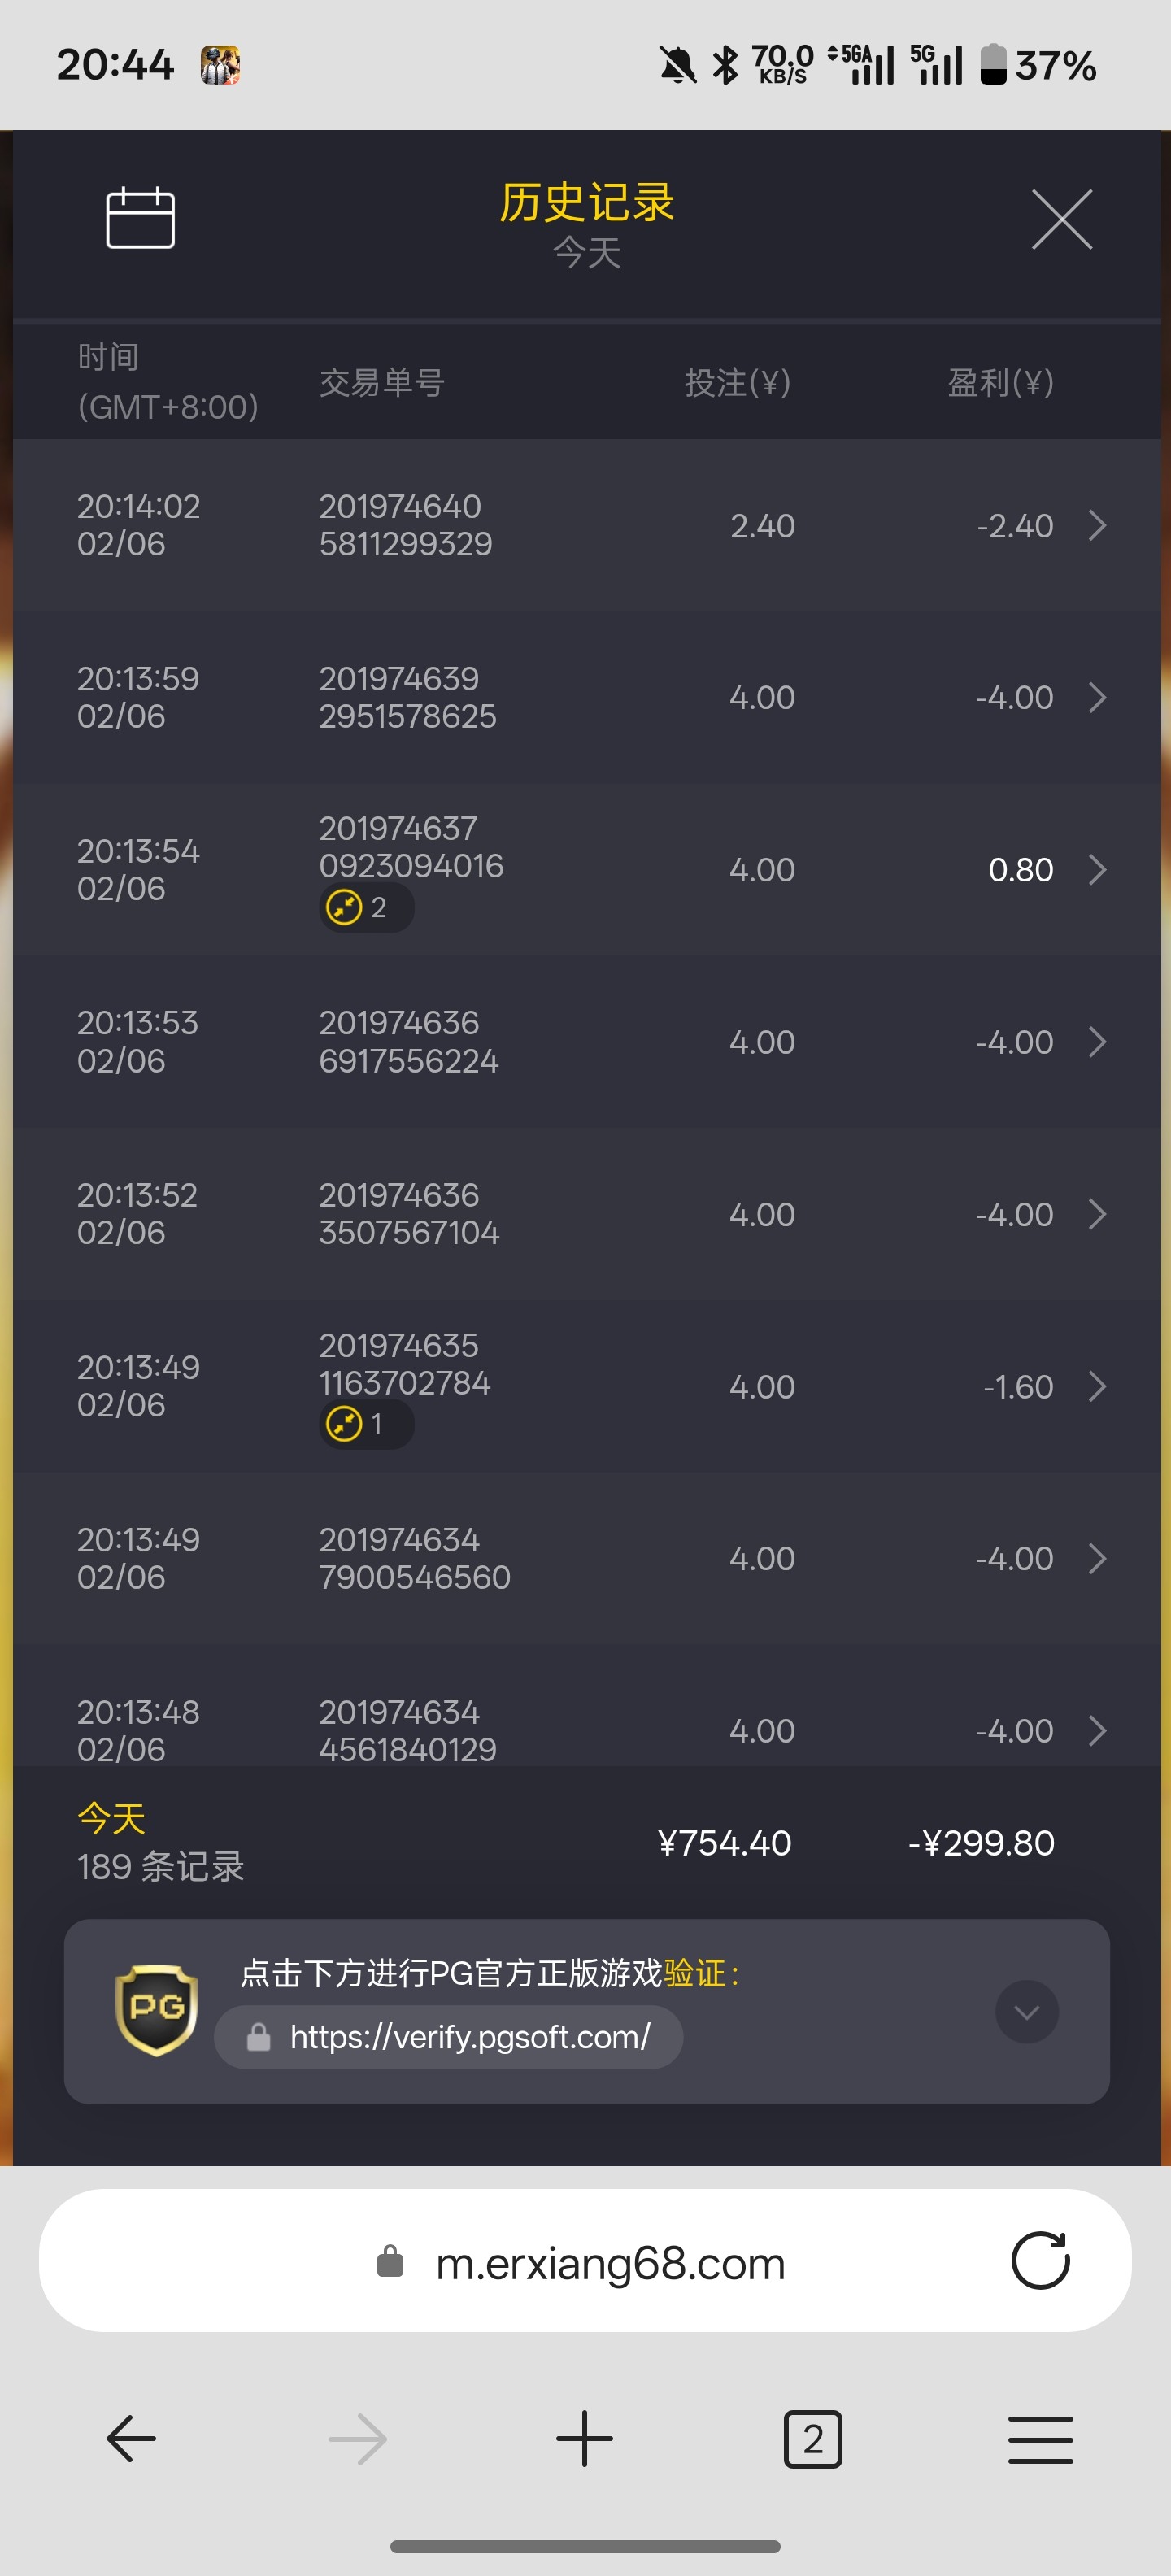Viewport: 1171px width, 2576px height.
Task: Collapse the PG verification banner
Action: pos(1027,2012)
